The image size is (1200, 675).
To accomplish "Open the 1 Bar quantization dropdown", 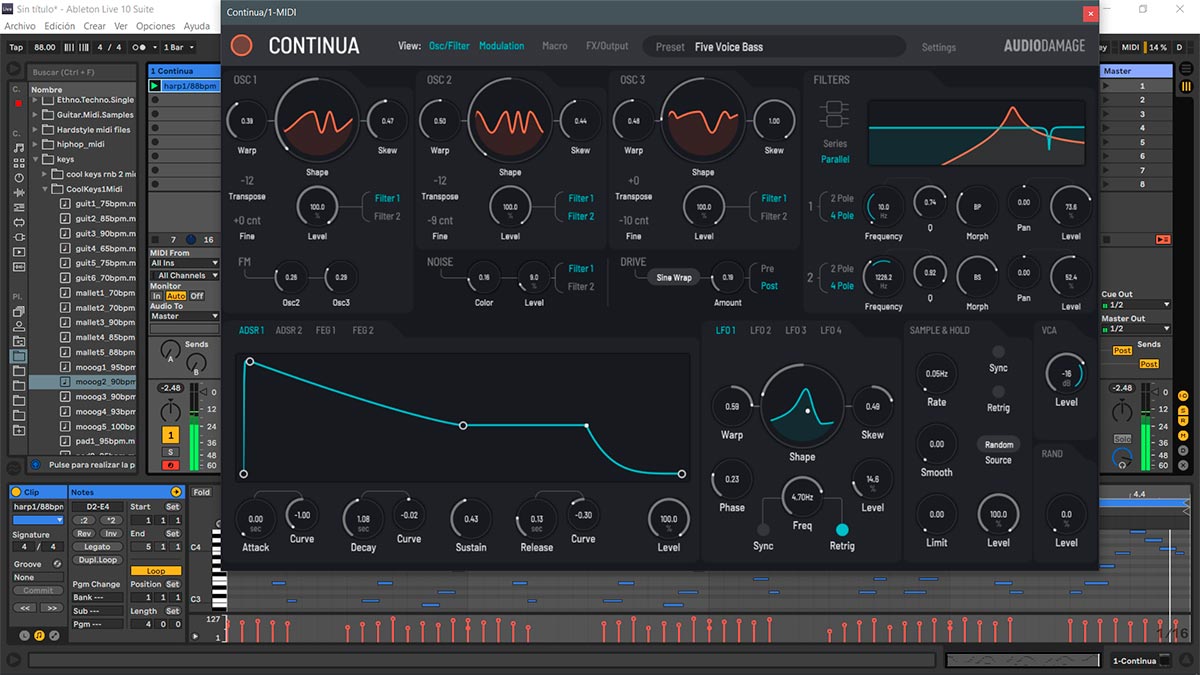I will (x=178, y=47).
